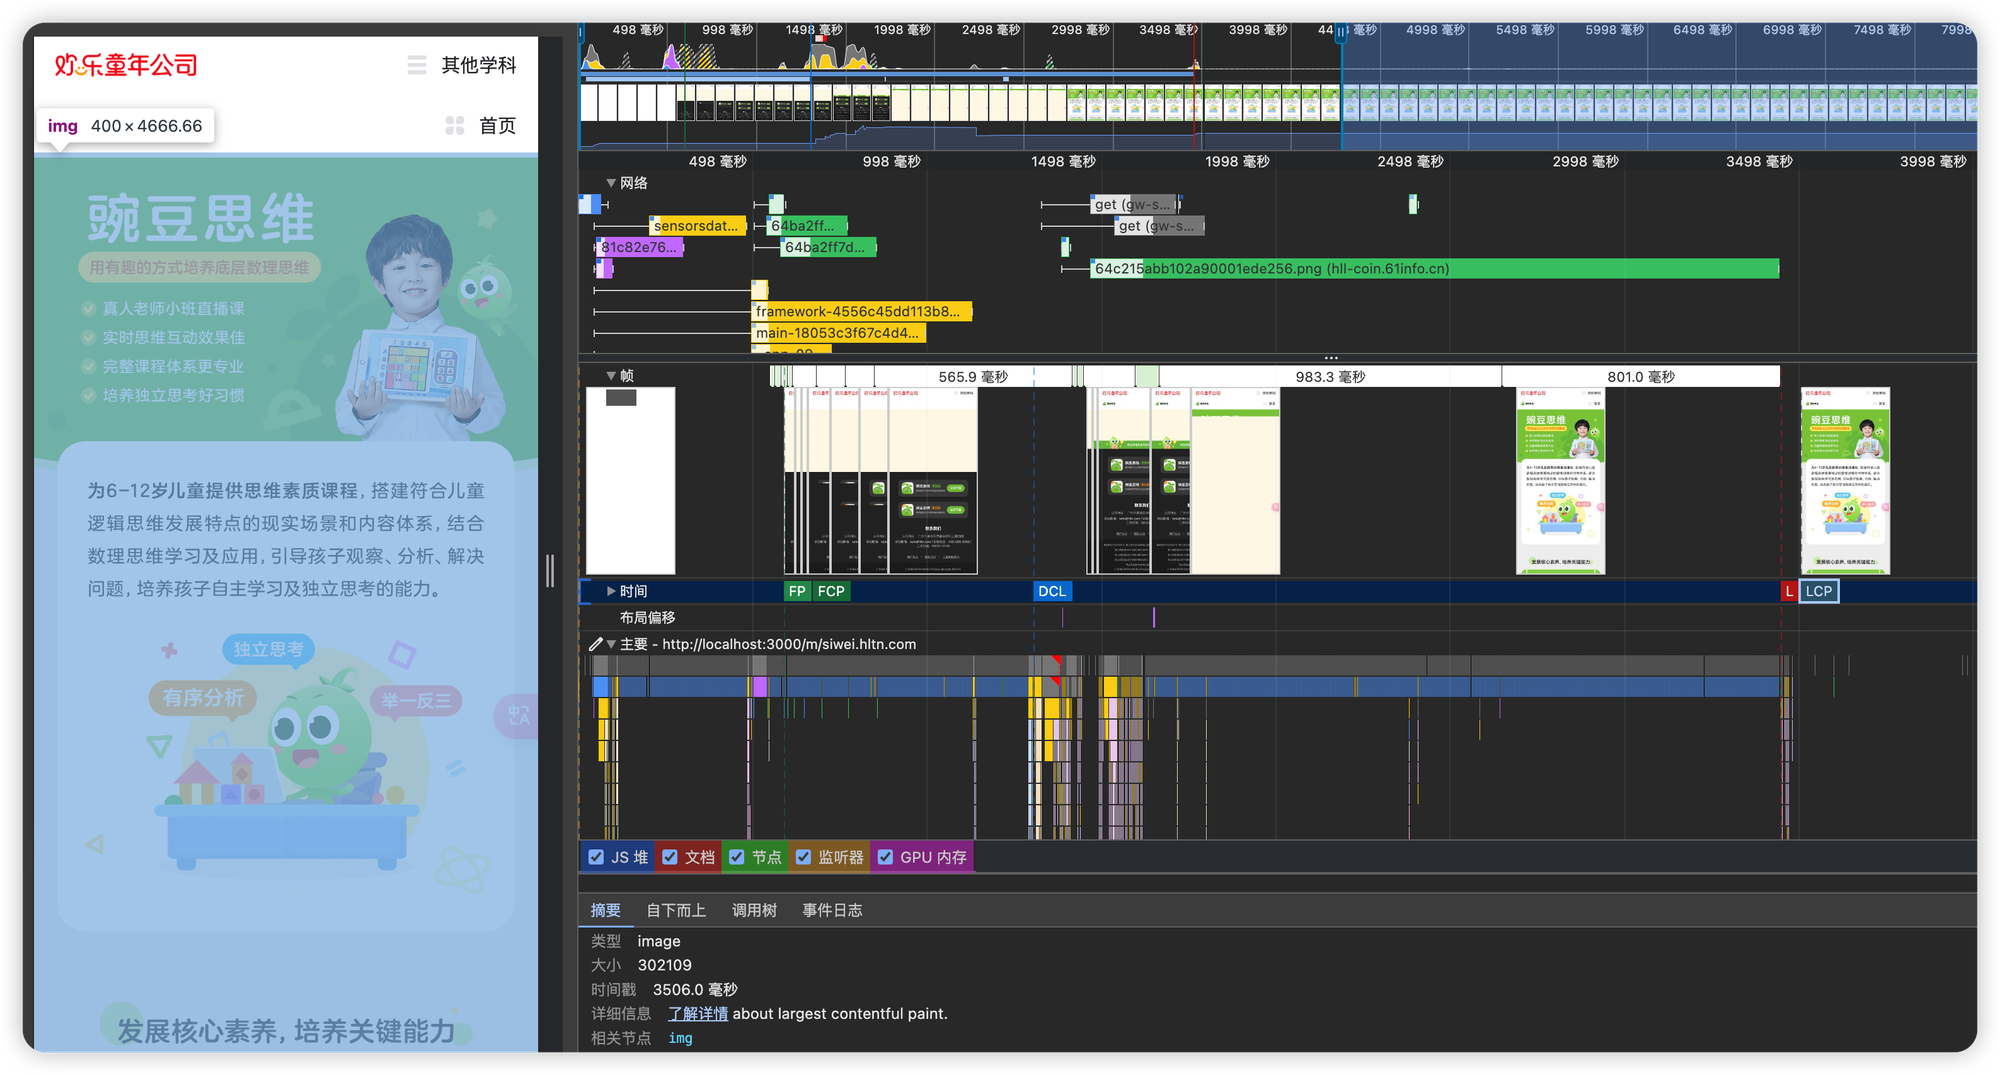Open the 事件日志 tab

point(832,910)
